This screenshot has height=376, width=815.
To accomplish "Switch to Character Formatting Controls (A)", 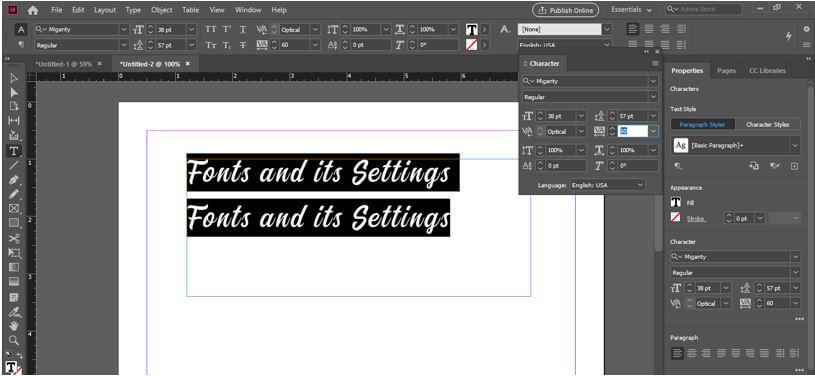I will tap(21, 30).
